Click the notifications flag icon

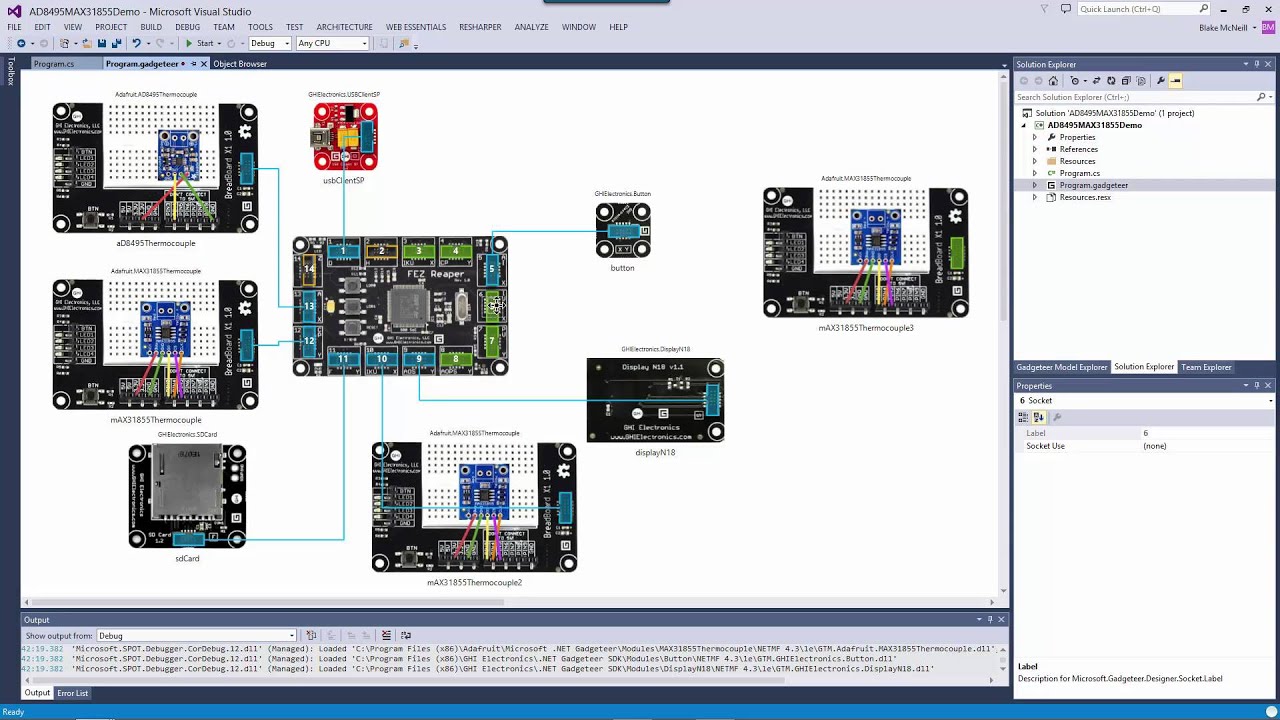pyautogui.click(x=1045, y=9)
